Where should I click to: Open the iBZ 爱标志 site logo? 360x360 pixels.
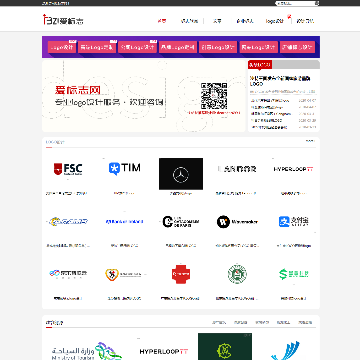[x=63, y=21]
